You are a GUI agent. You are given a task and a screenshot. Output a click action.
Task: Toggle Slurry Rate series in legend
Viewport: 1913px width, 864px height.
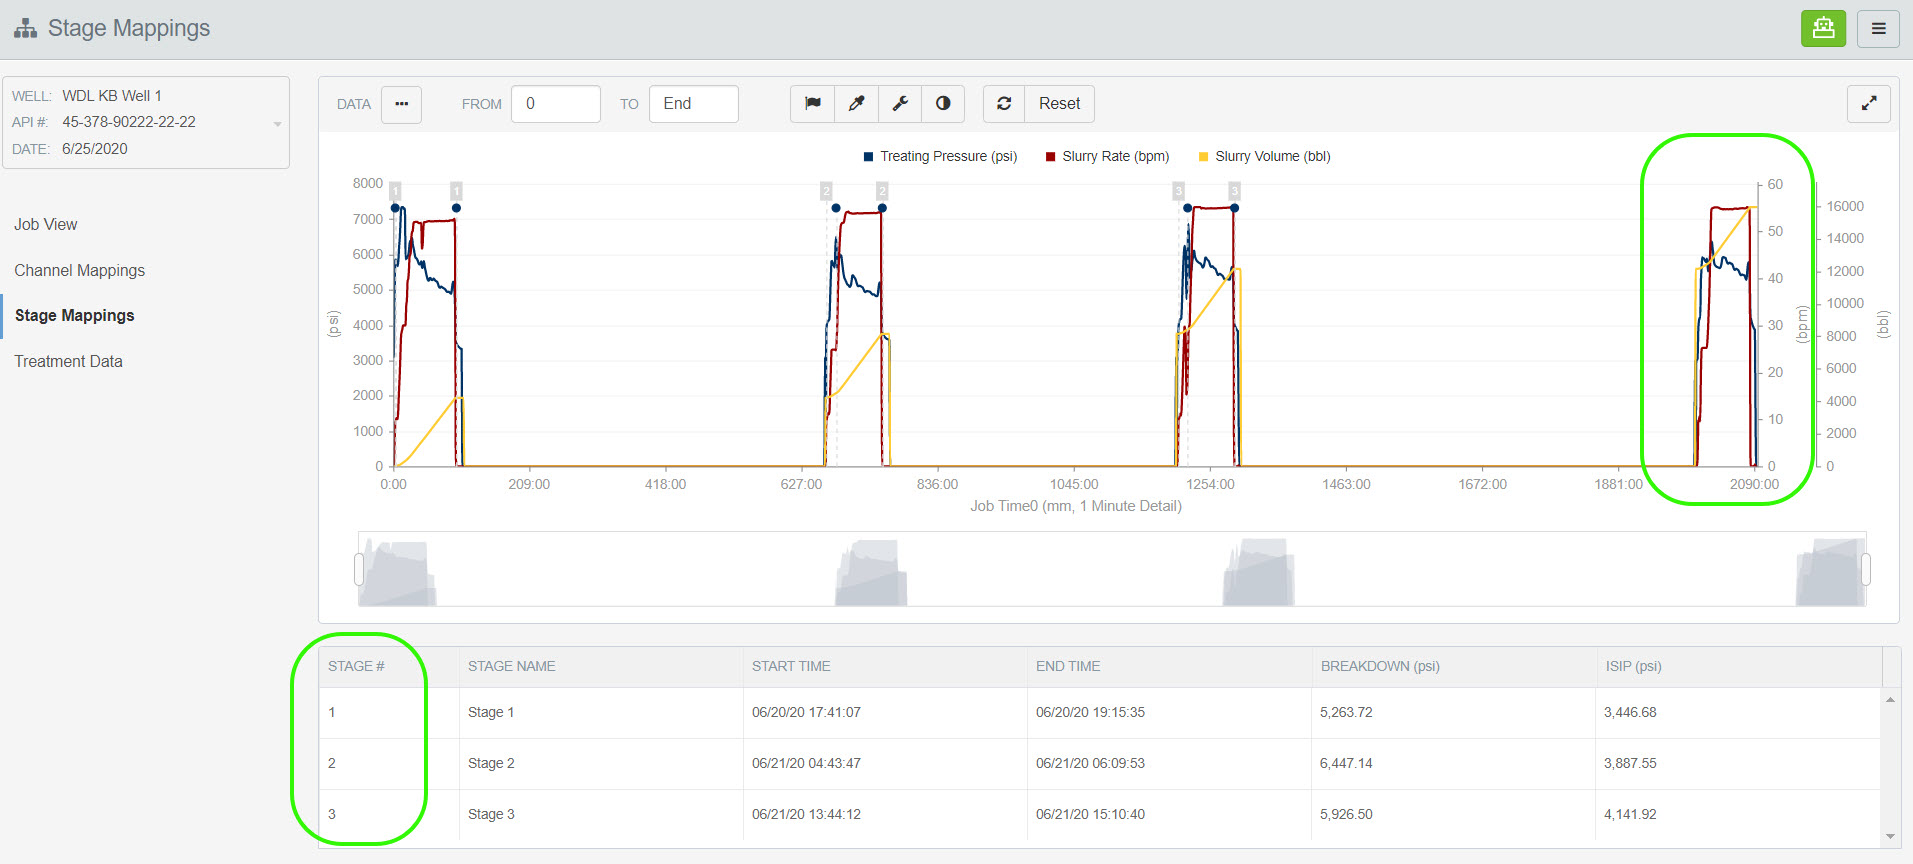pos(1107,157)
